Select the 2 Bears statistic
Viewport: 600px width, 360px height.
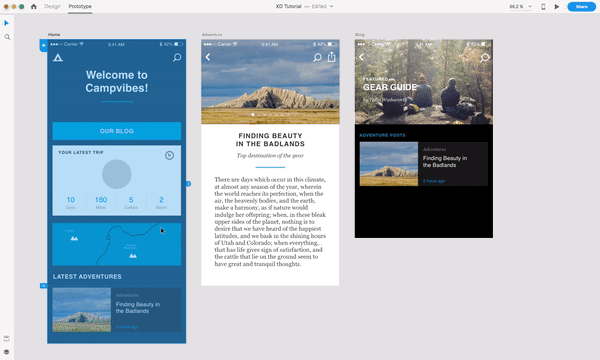click(x=161, y=203)
